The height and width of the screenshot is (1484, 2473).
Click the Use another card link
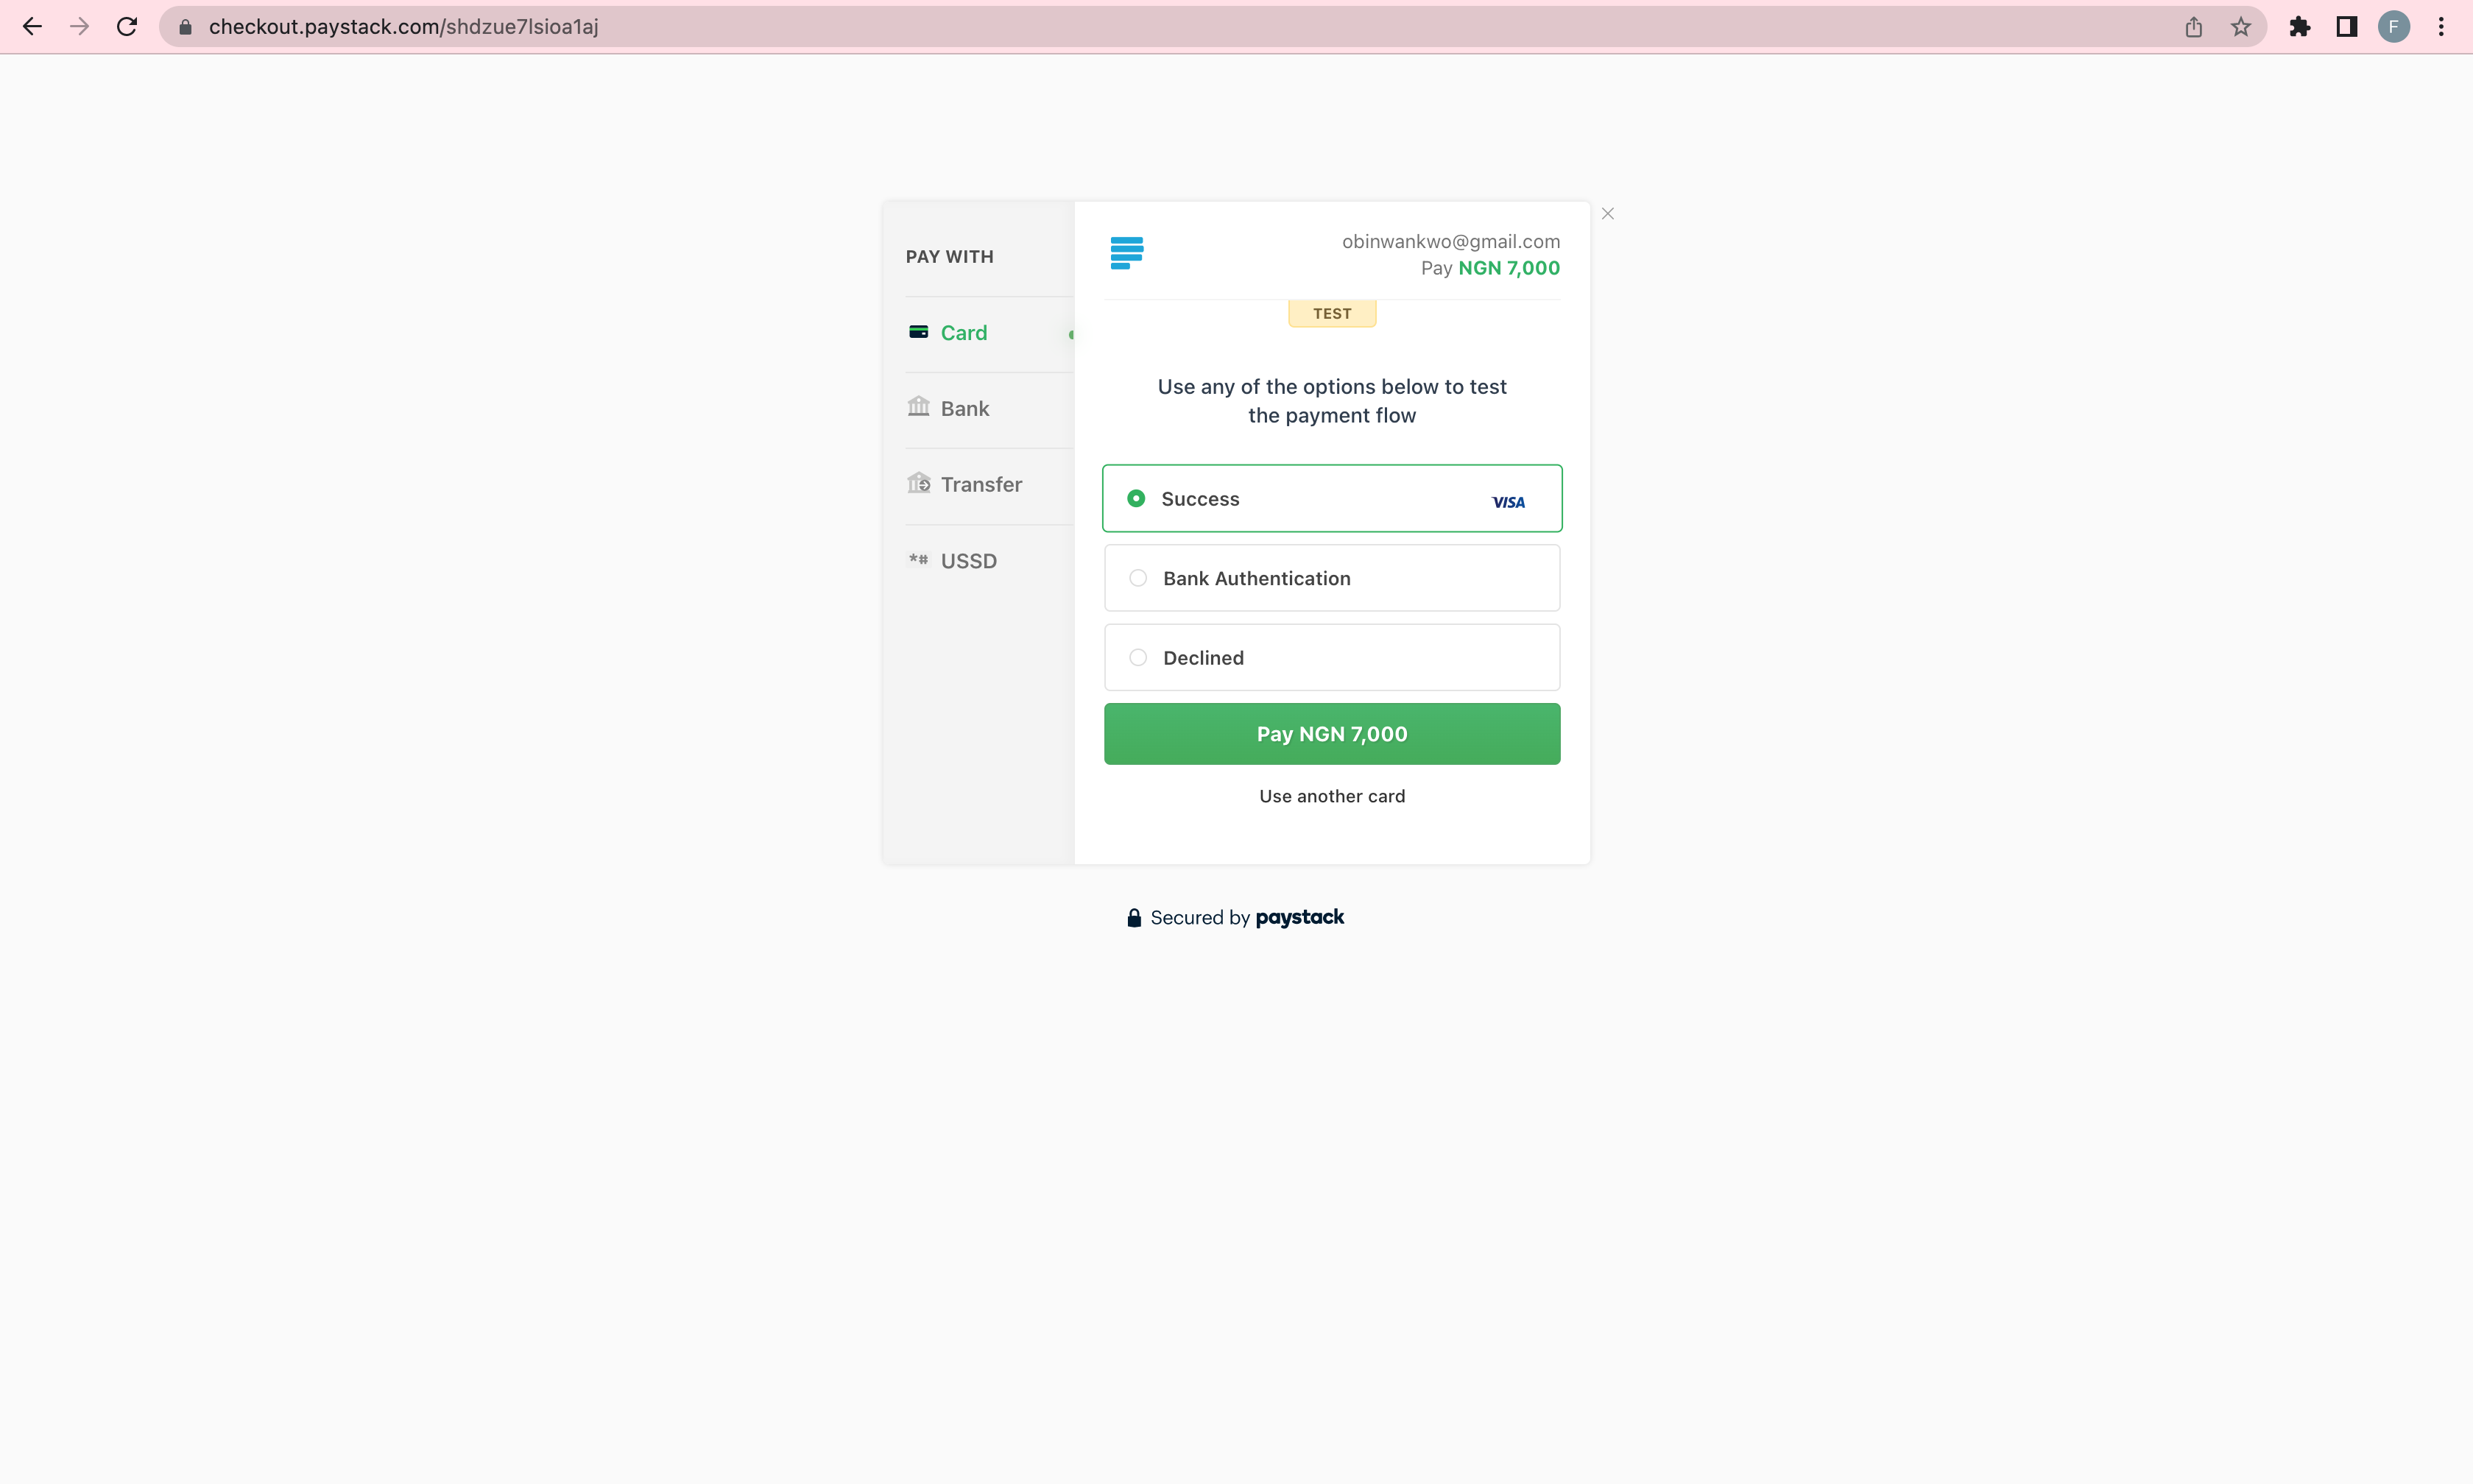1331,796
